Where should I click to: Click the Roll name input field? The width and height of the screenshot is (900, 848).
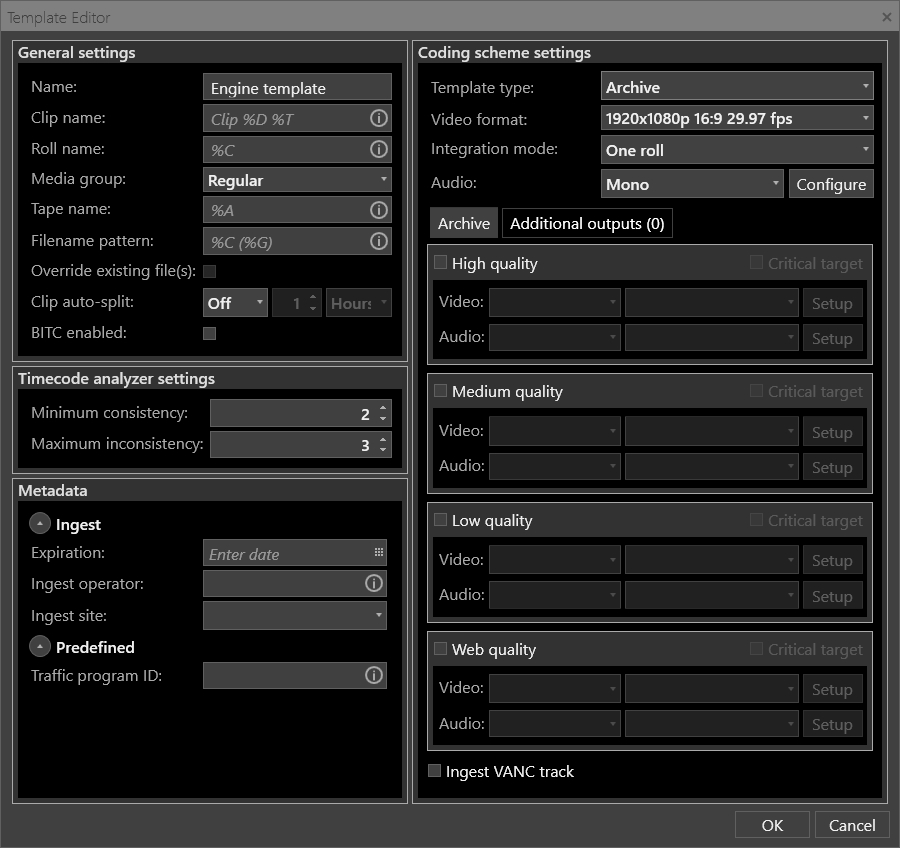pyautogui.click(x=297, y=149)
